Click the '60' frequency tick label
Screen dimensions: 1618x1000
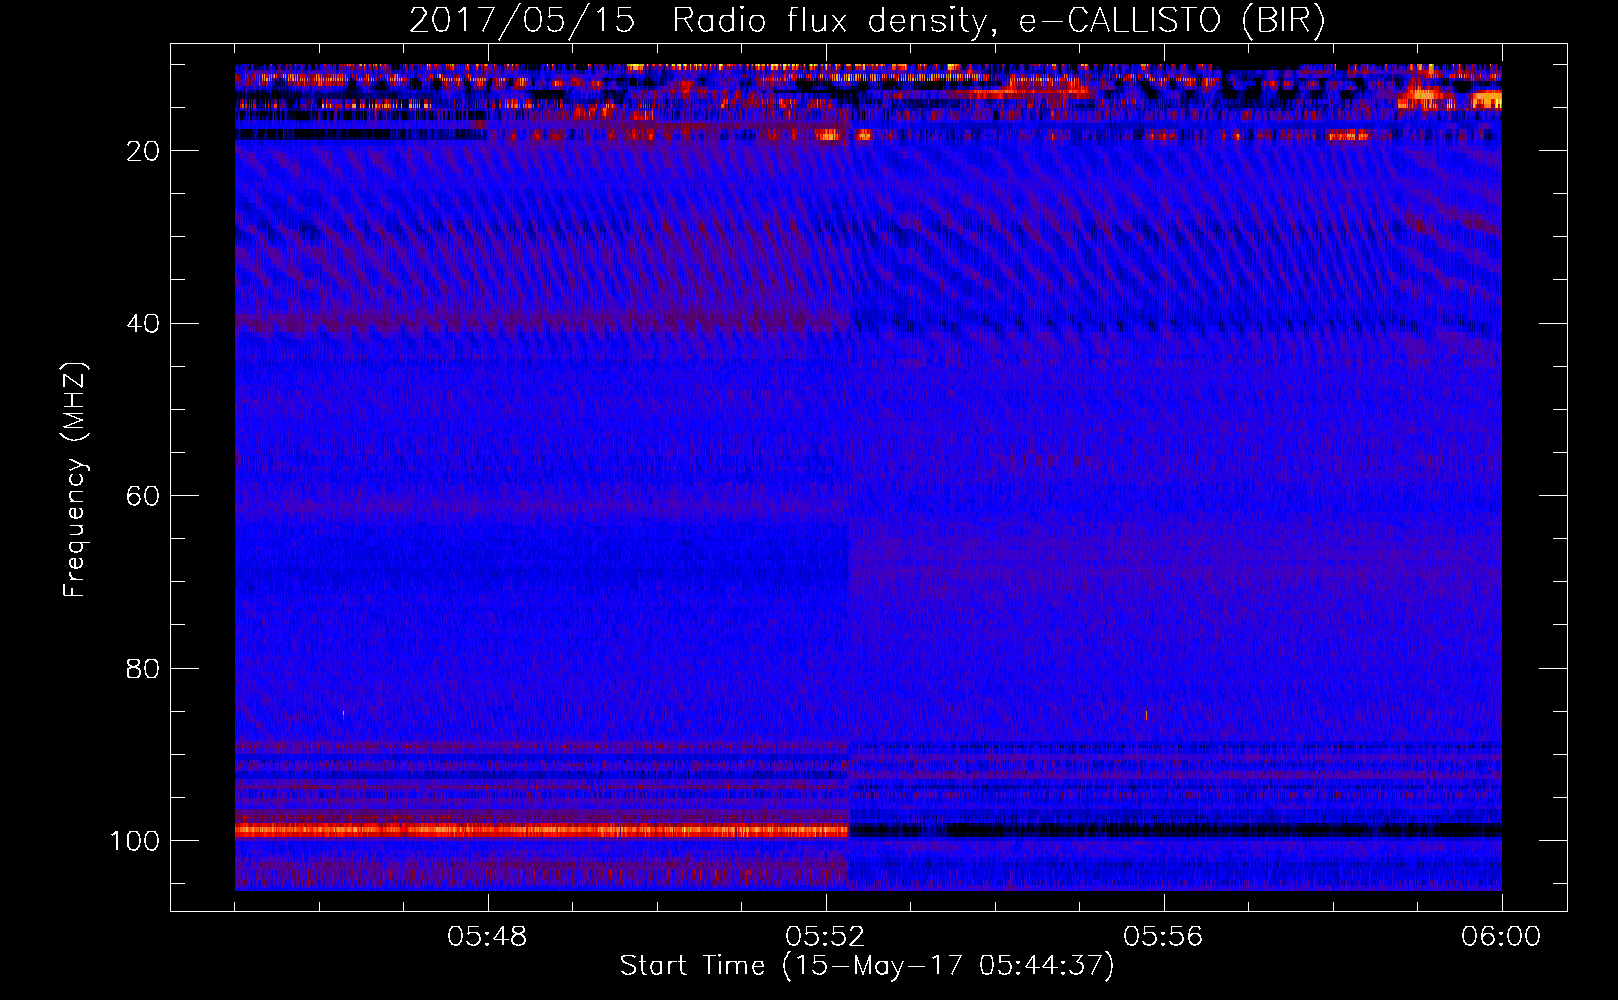(x=143, y=496)
